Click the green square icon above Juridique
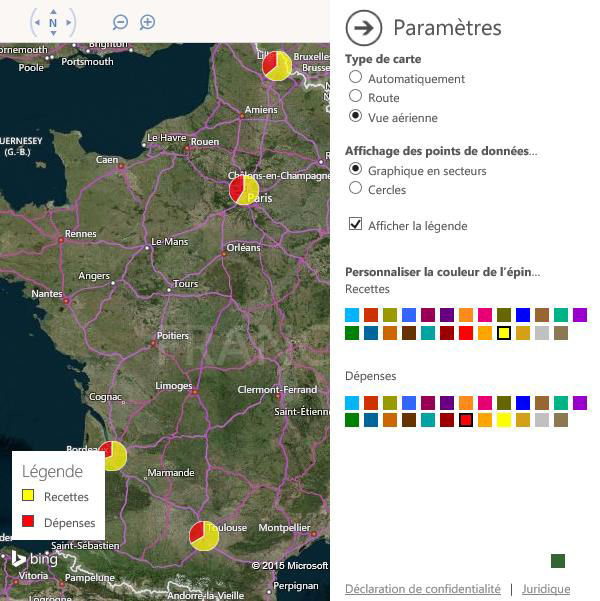This screenshot has width=600, height=601. coord(558,561)
